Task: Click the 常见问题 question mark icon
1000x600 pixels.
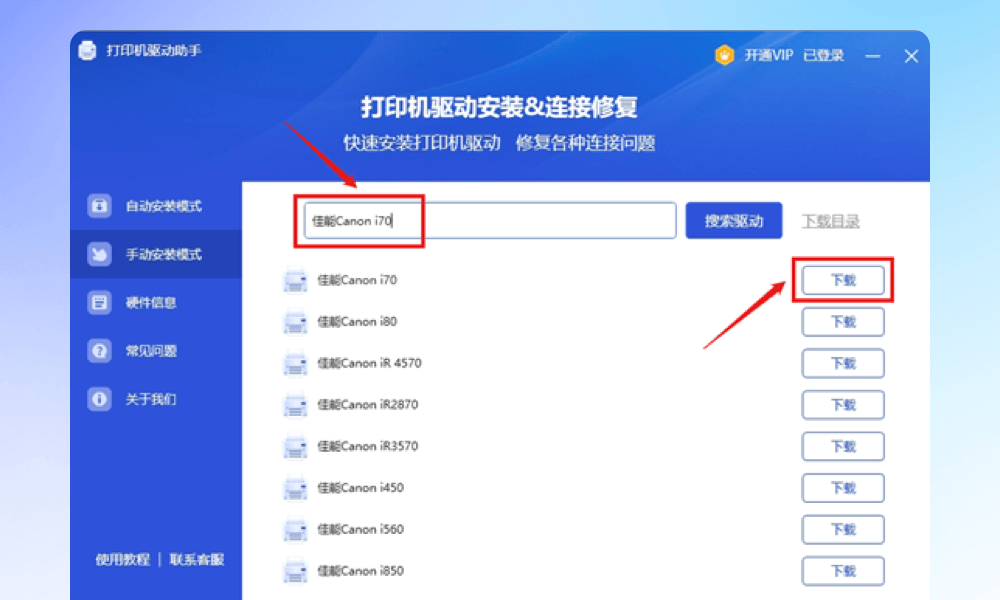Action: (x=99, y=351)
